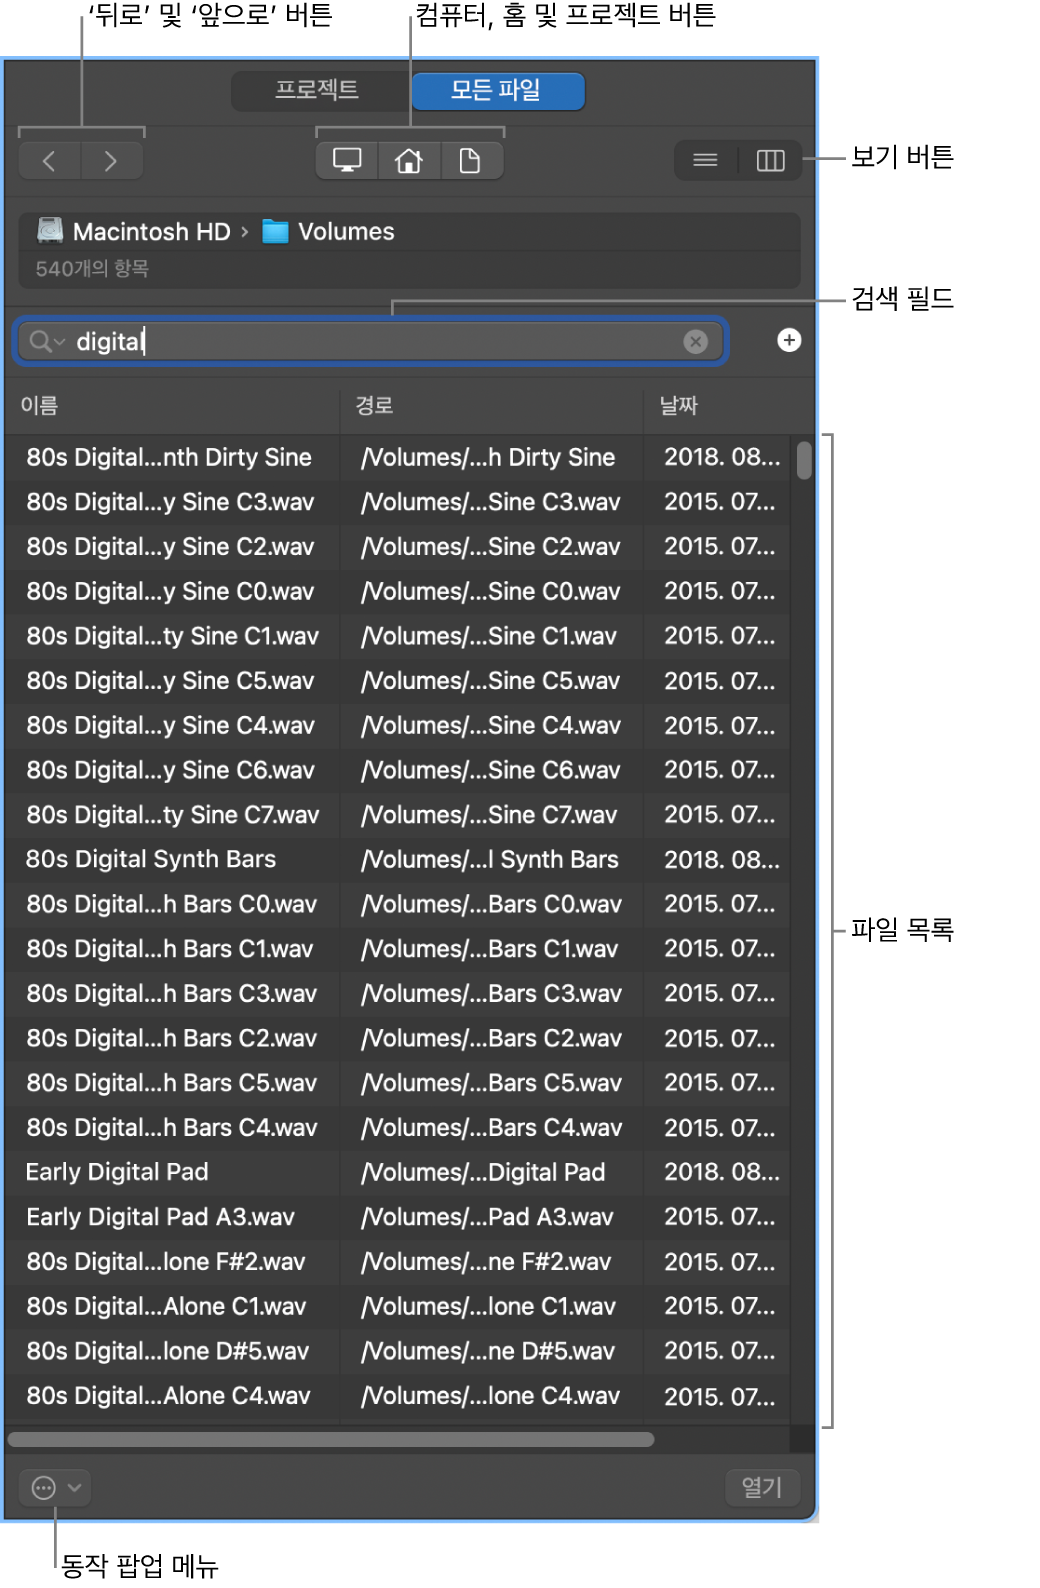
Task: Clear the search field text
Action: click(695, 342)
